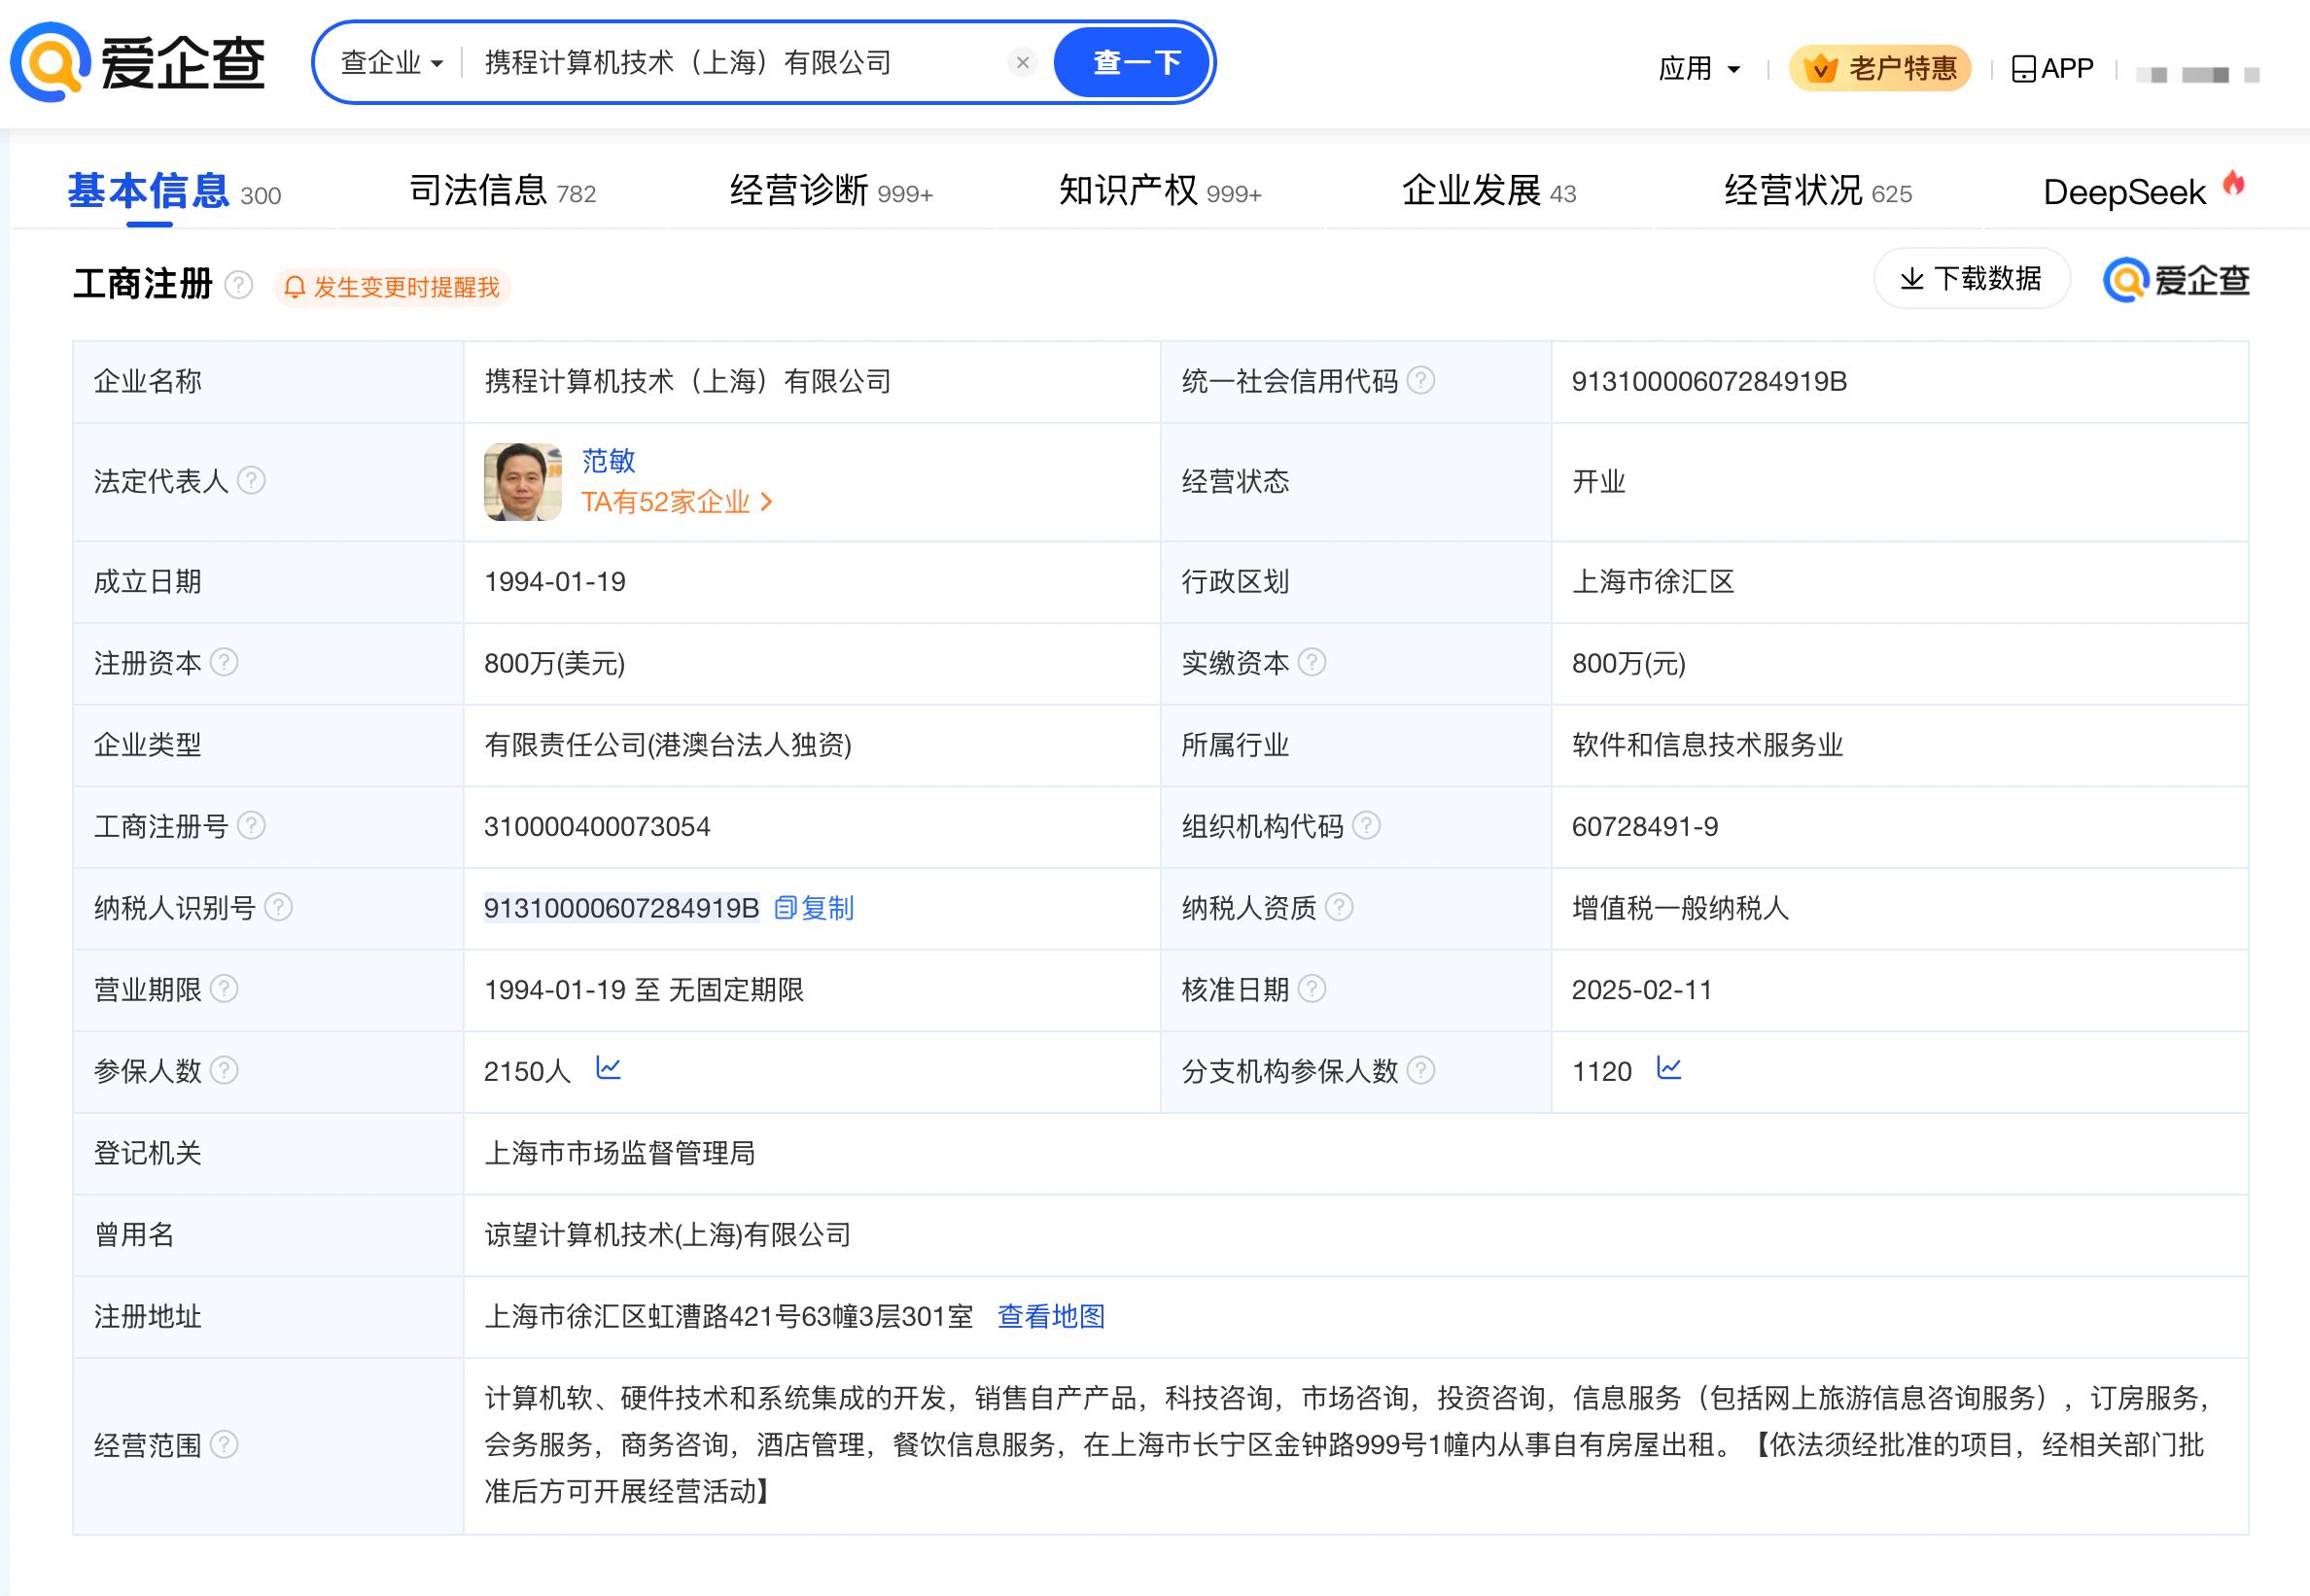Clear the search box with X icon
This screenshot has width=2310, height=1596.
click(x=1022, y=62)
